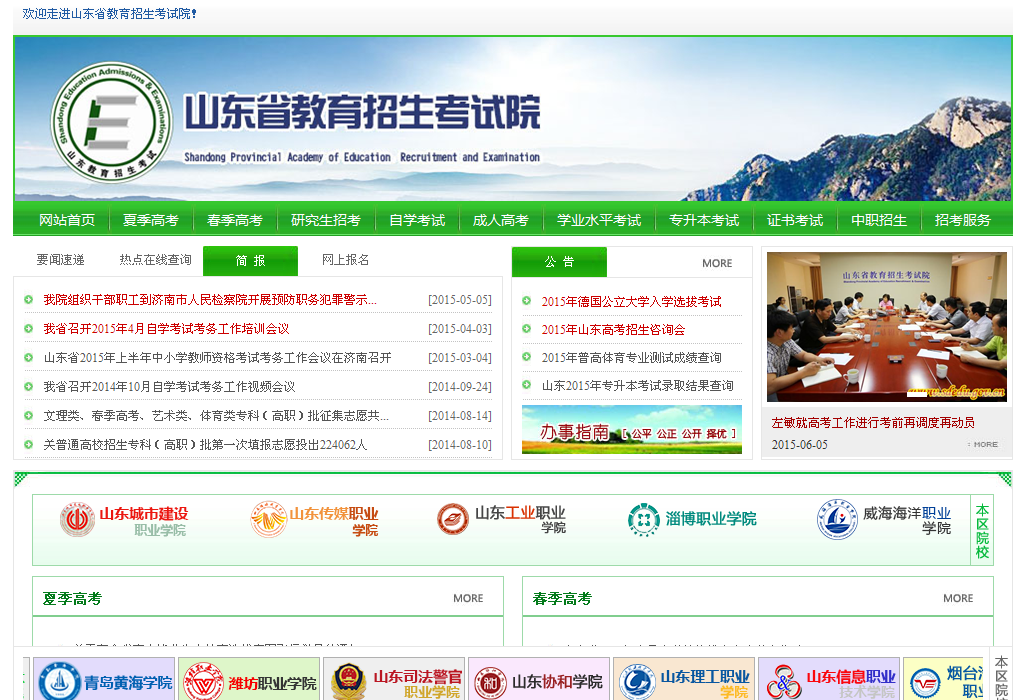Click MORE in the 夏季高考 section
1030x700 pixels.
tap(468, 598)
